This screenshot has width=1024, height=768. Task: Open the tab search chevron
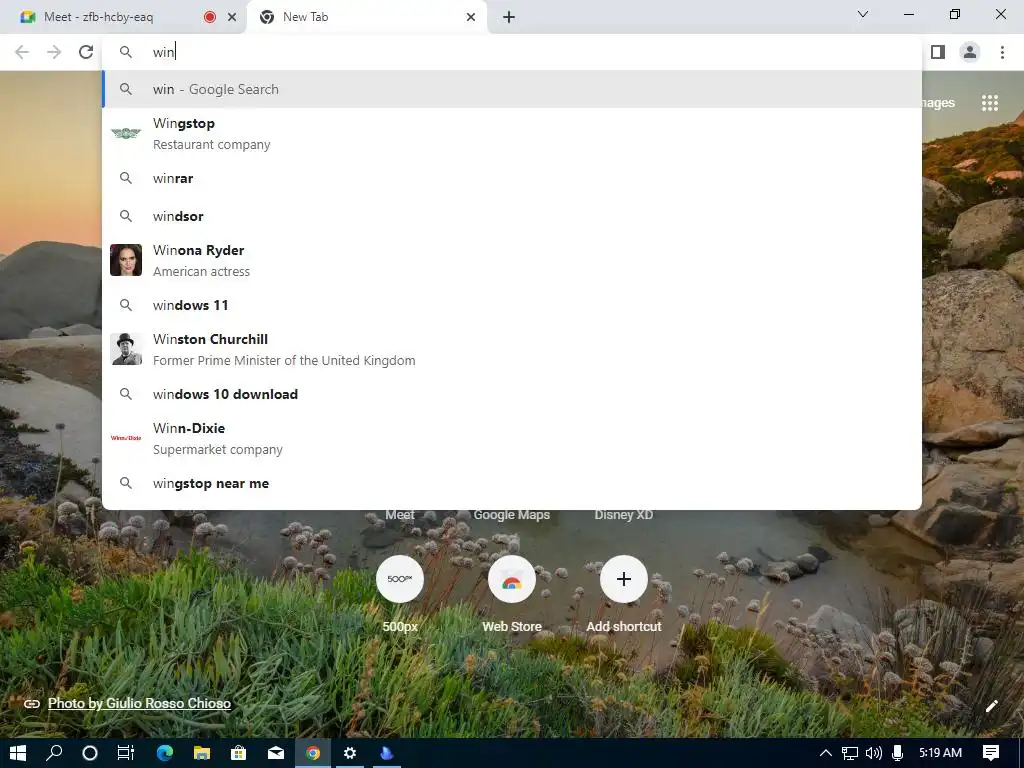[x=863, y=14]
